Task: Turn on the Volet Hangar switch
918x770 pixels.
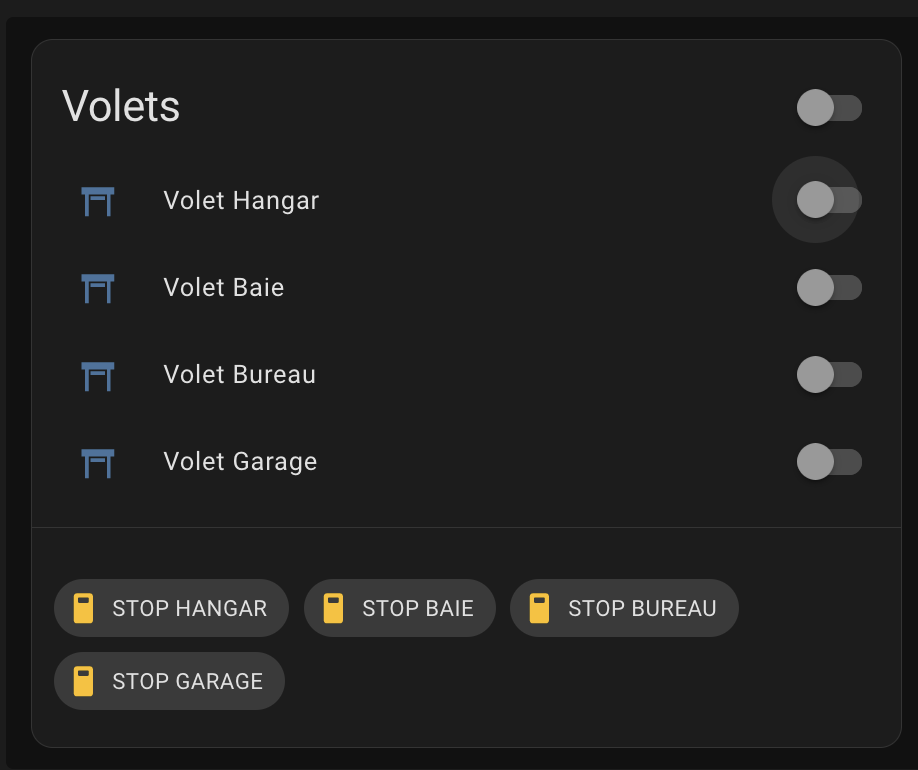Action: click(x=829, y=200)
